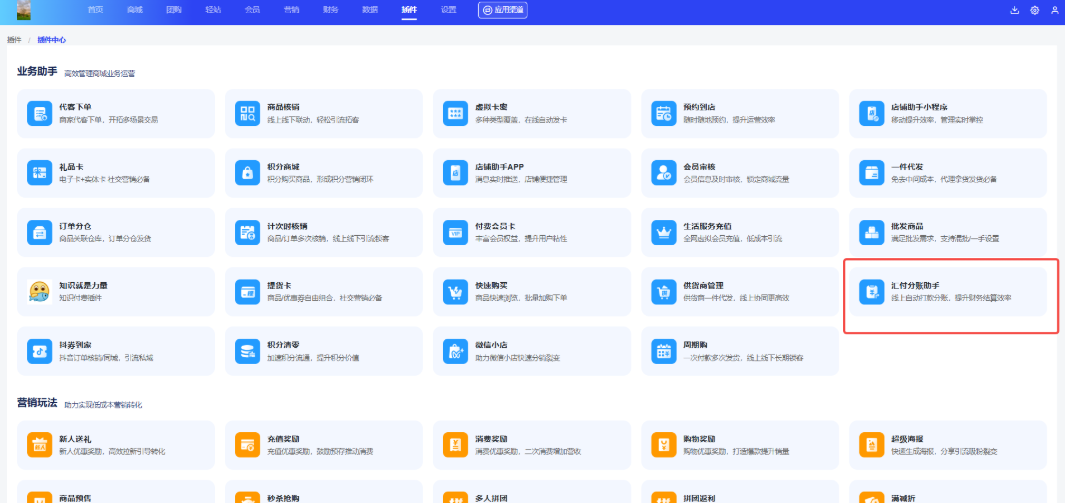
Task: Click the 积分商城 lock bag icon
Action: click(247, 172)
